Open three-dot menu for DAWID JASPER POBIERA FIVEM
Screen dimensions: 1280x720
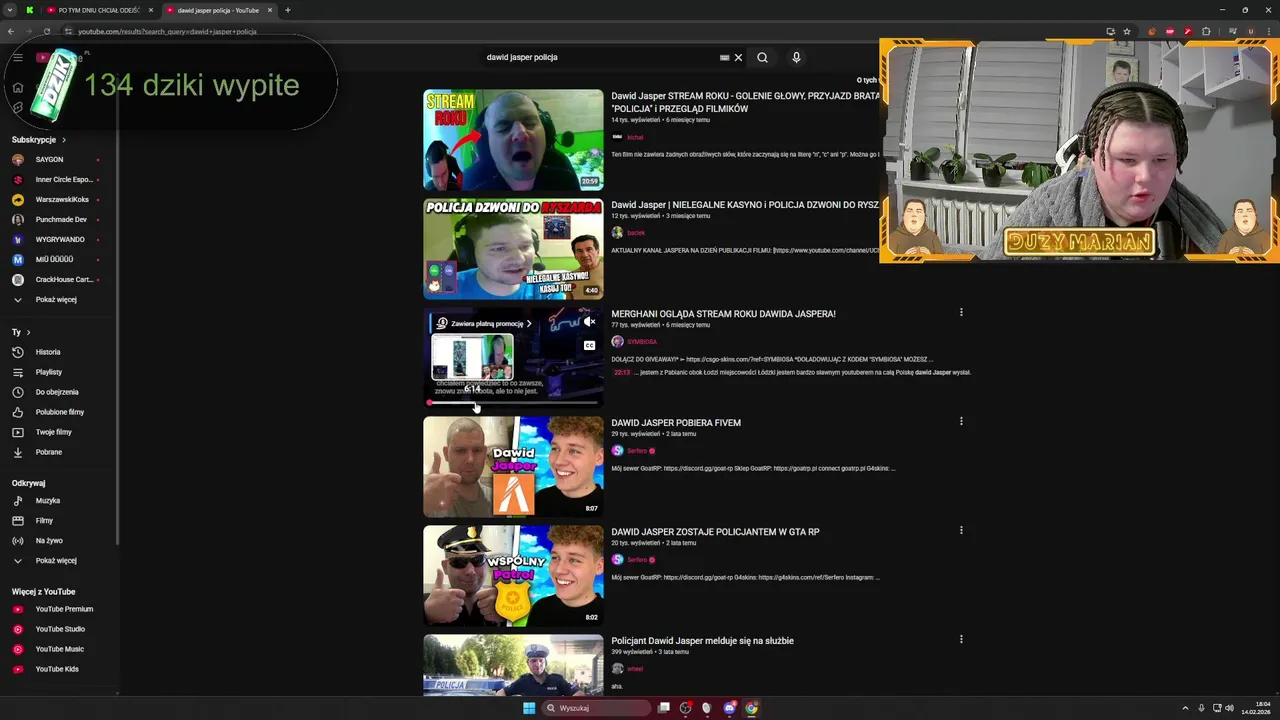click(961, 421)
